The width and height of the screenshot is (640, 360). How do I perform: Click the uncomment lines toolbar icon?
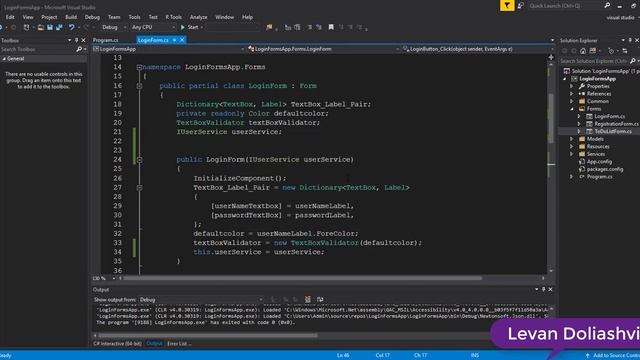[x=319, y=27]
